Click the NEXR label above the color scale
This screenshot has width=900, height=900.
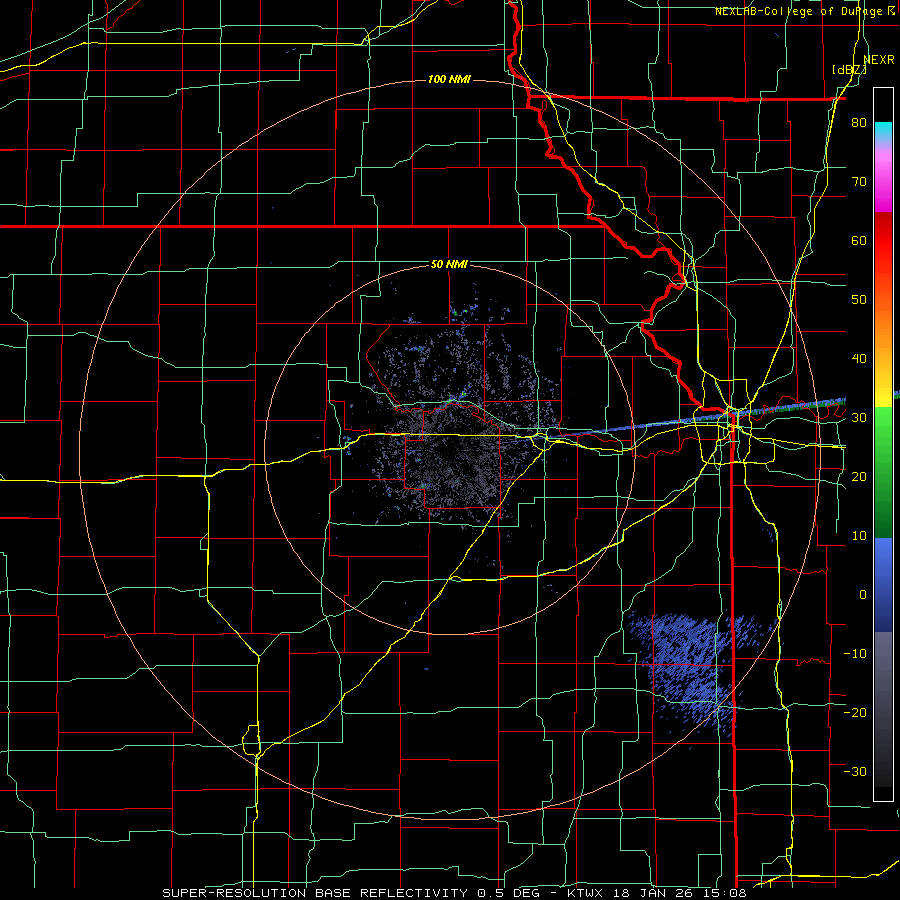pos(879,60)
